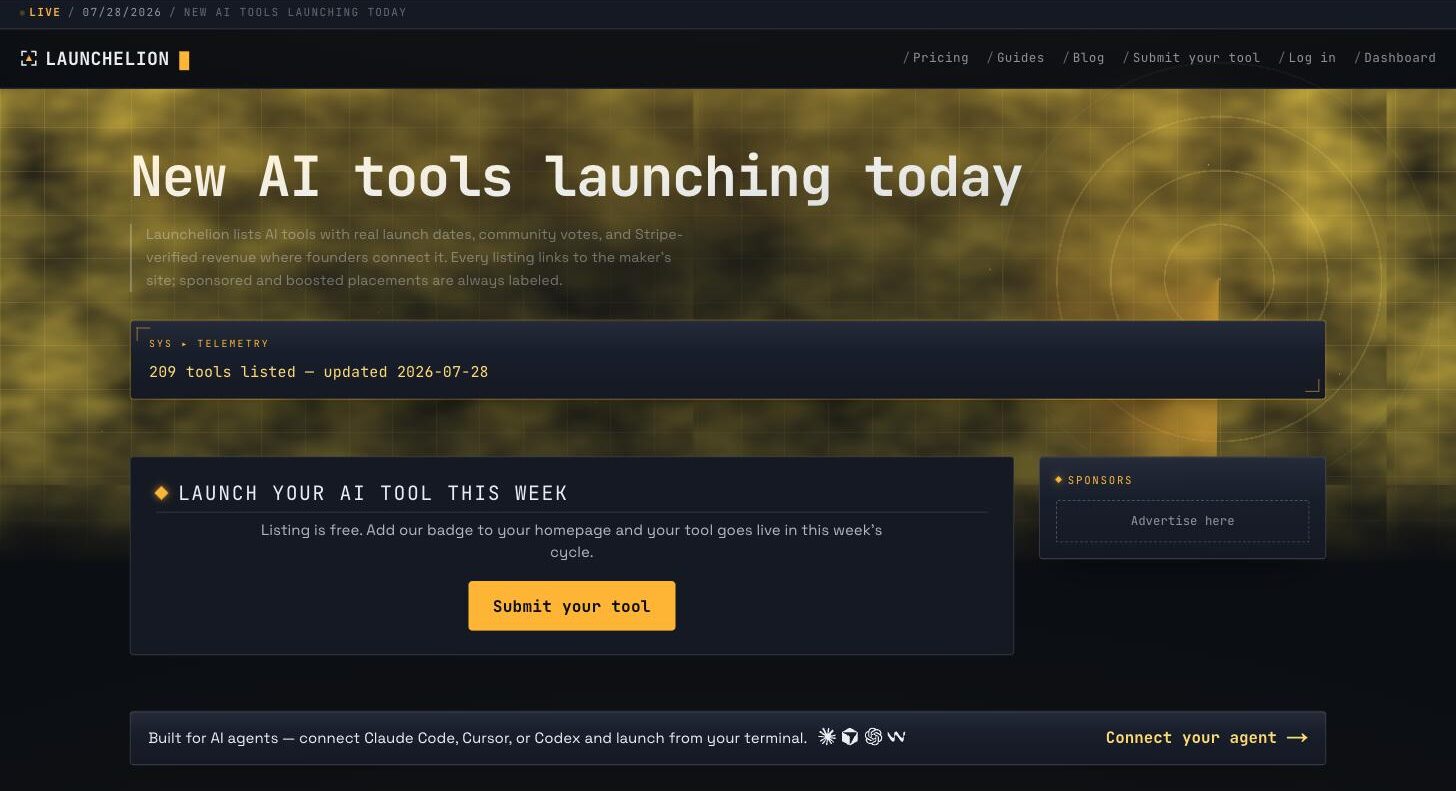Click the 209 tools listed telemetry text
This screenshot has width=1456, height=791.
click(318, 372)
